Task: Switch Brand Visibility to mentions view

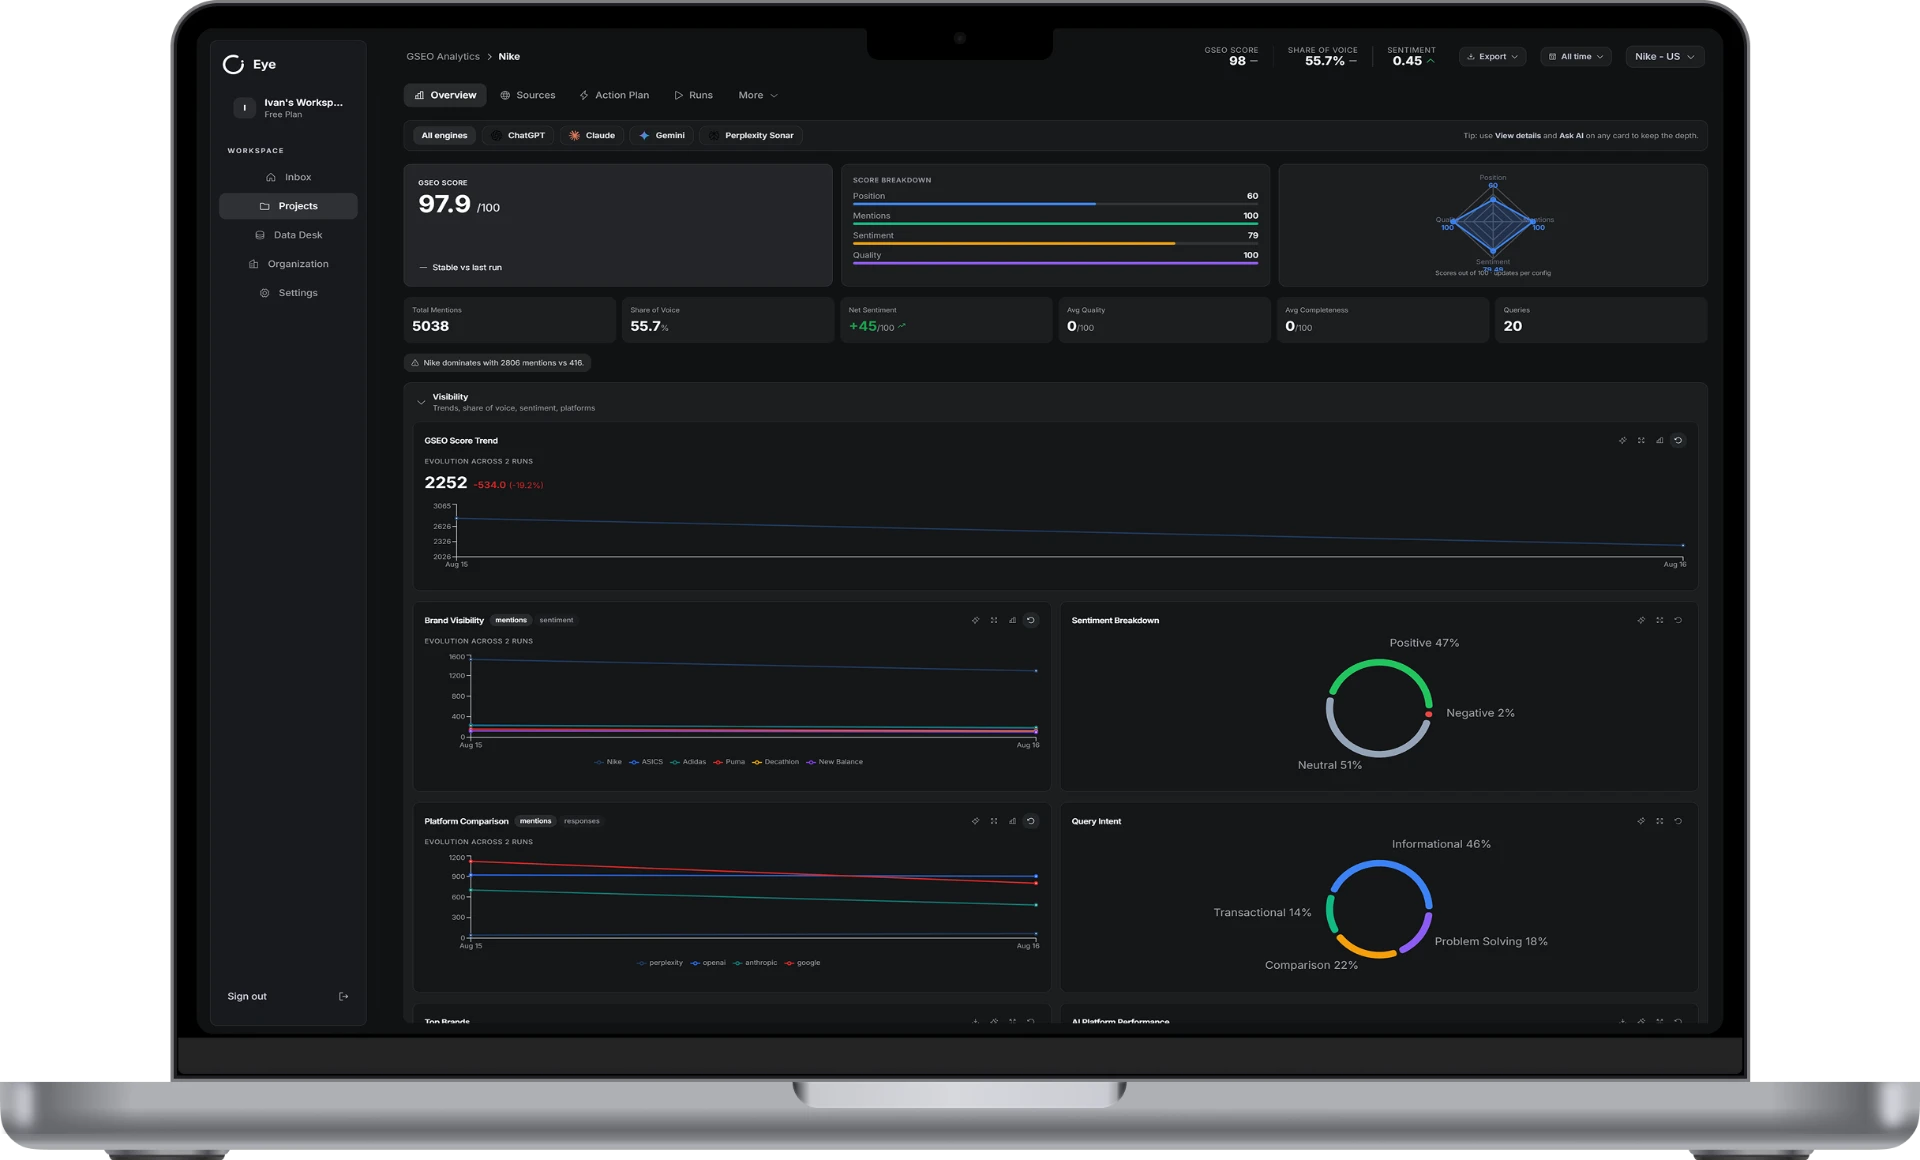Action: tap(511, 620)
